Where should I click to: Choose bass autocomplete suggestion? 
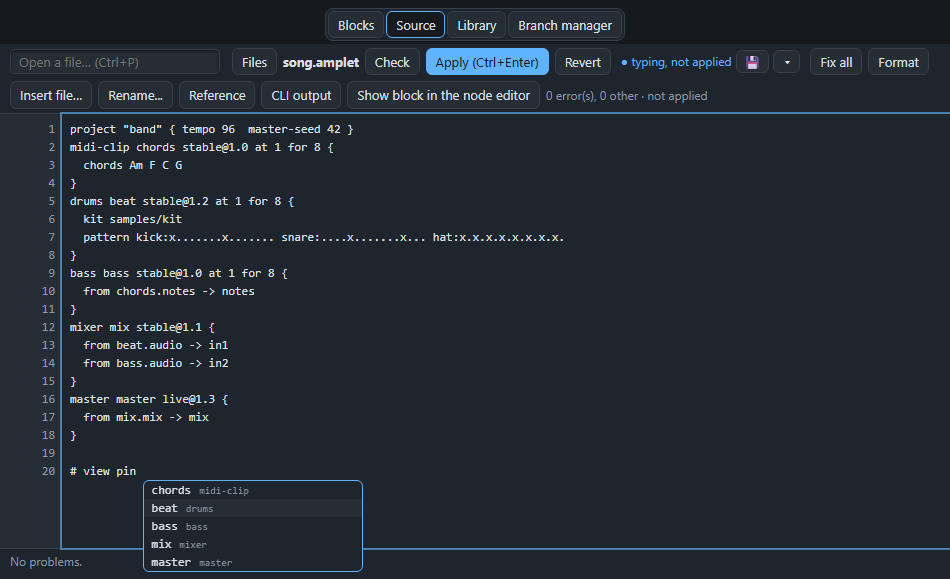(253, 527)
